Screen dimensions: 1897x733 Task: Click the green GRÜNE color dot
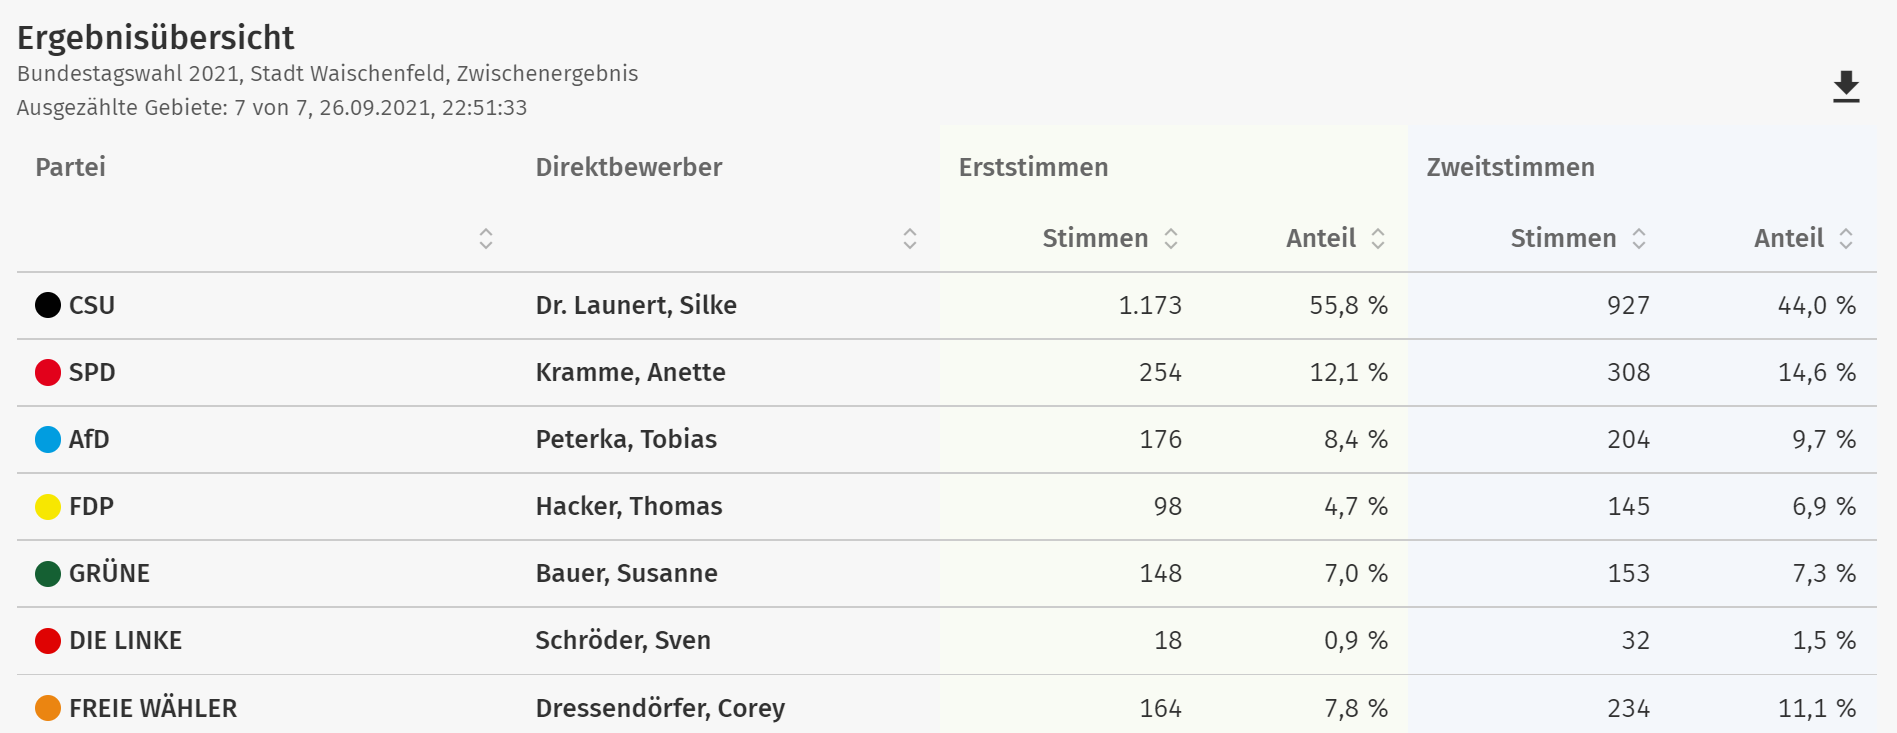48,573
